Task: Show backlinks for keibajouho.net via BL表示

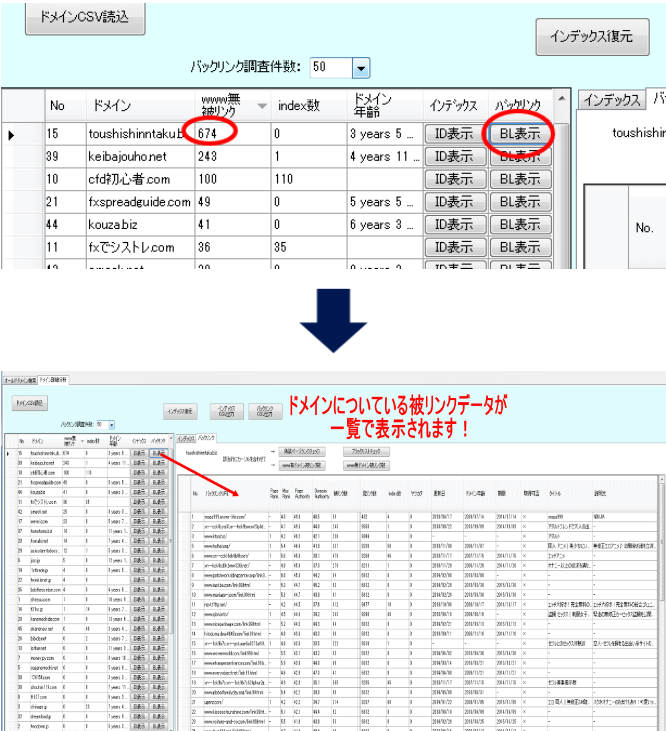Action: tap(519, 156)
